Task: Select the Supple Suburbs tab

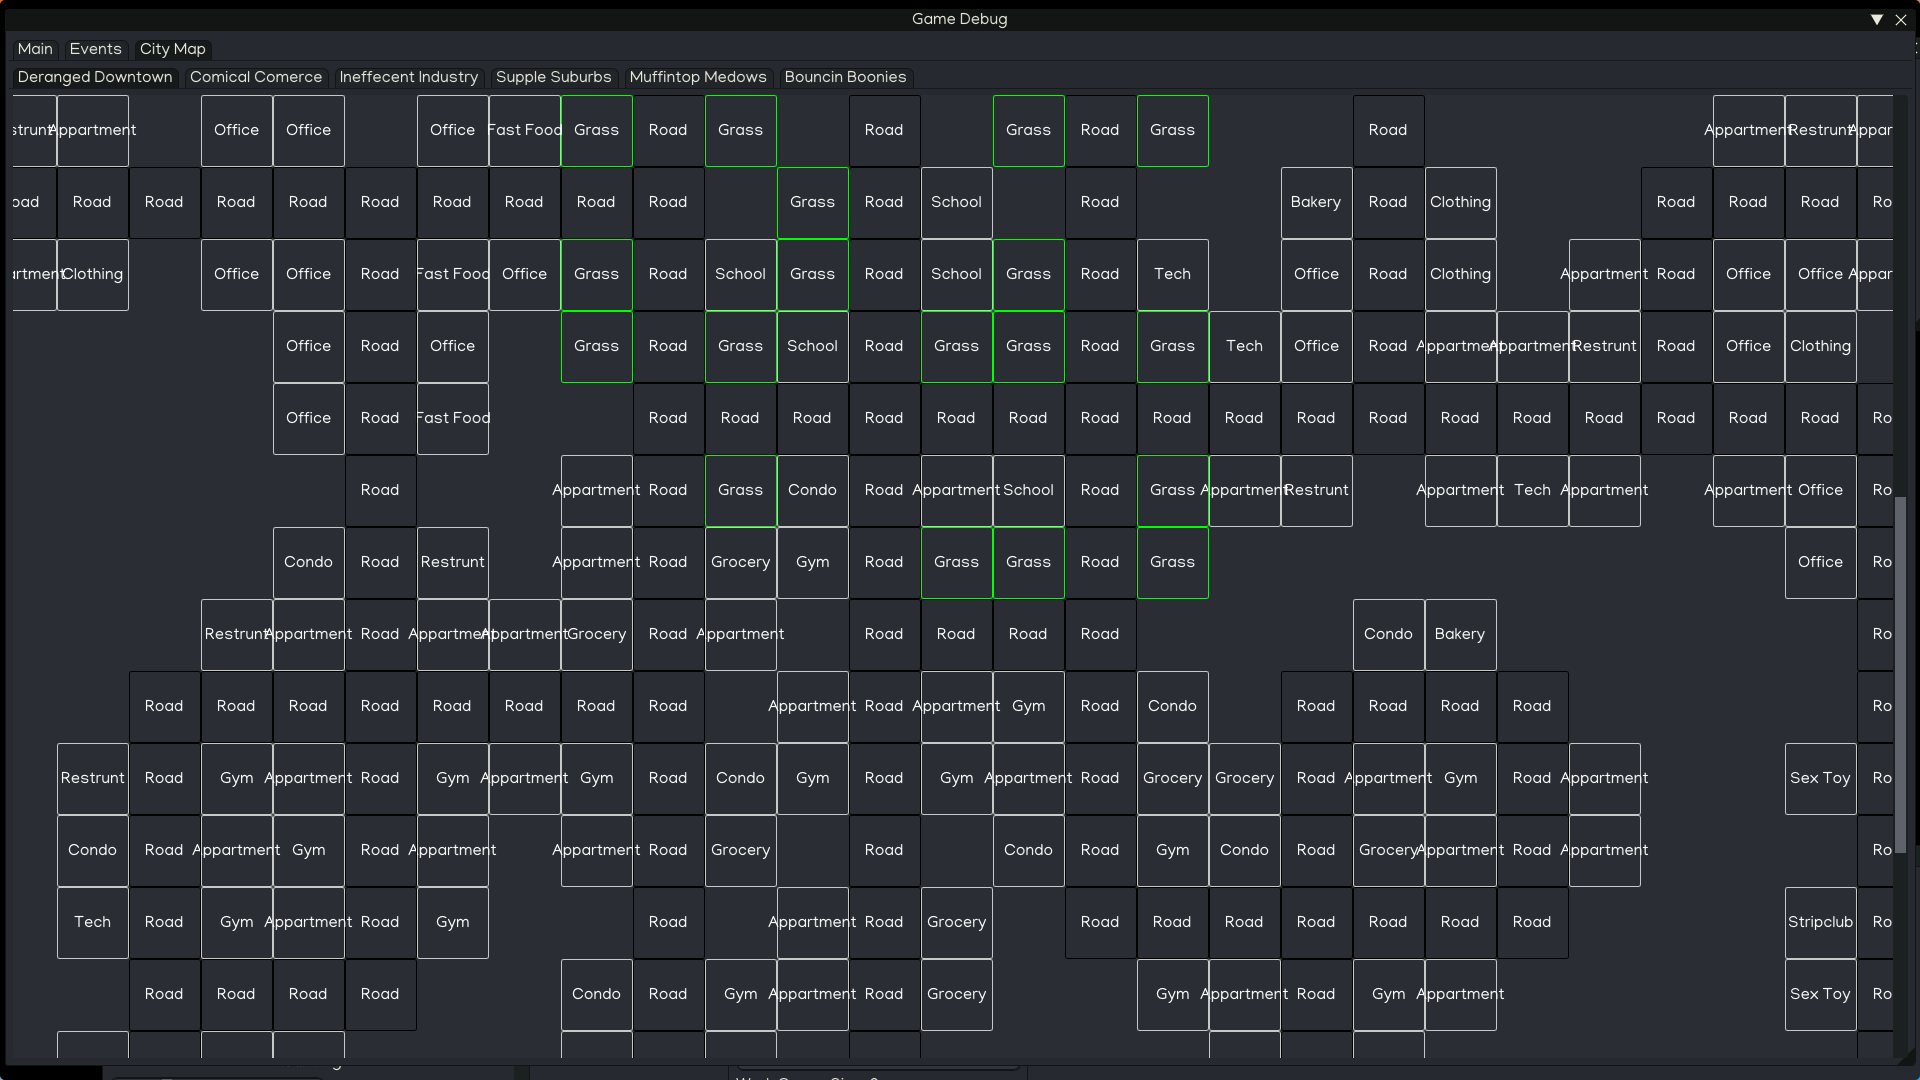Action: click(x=553, y=77)
